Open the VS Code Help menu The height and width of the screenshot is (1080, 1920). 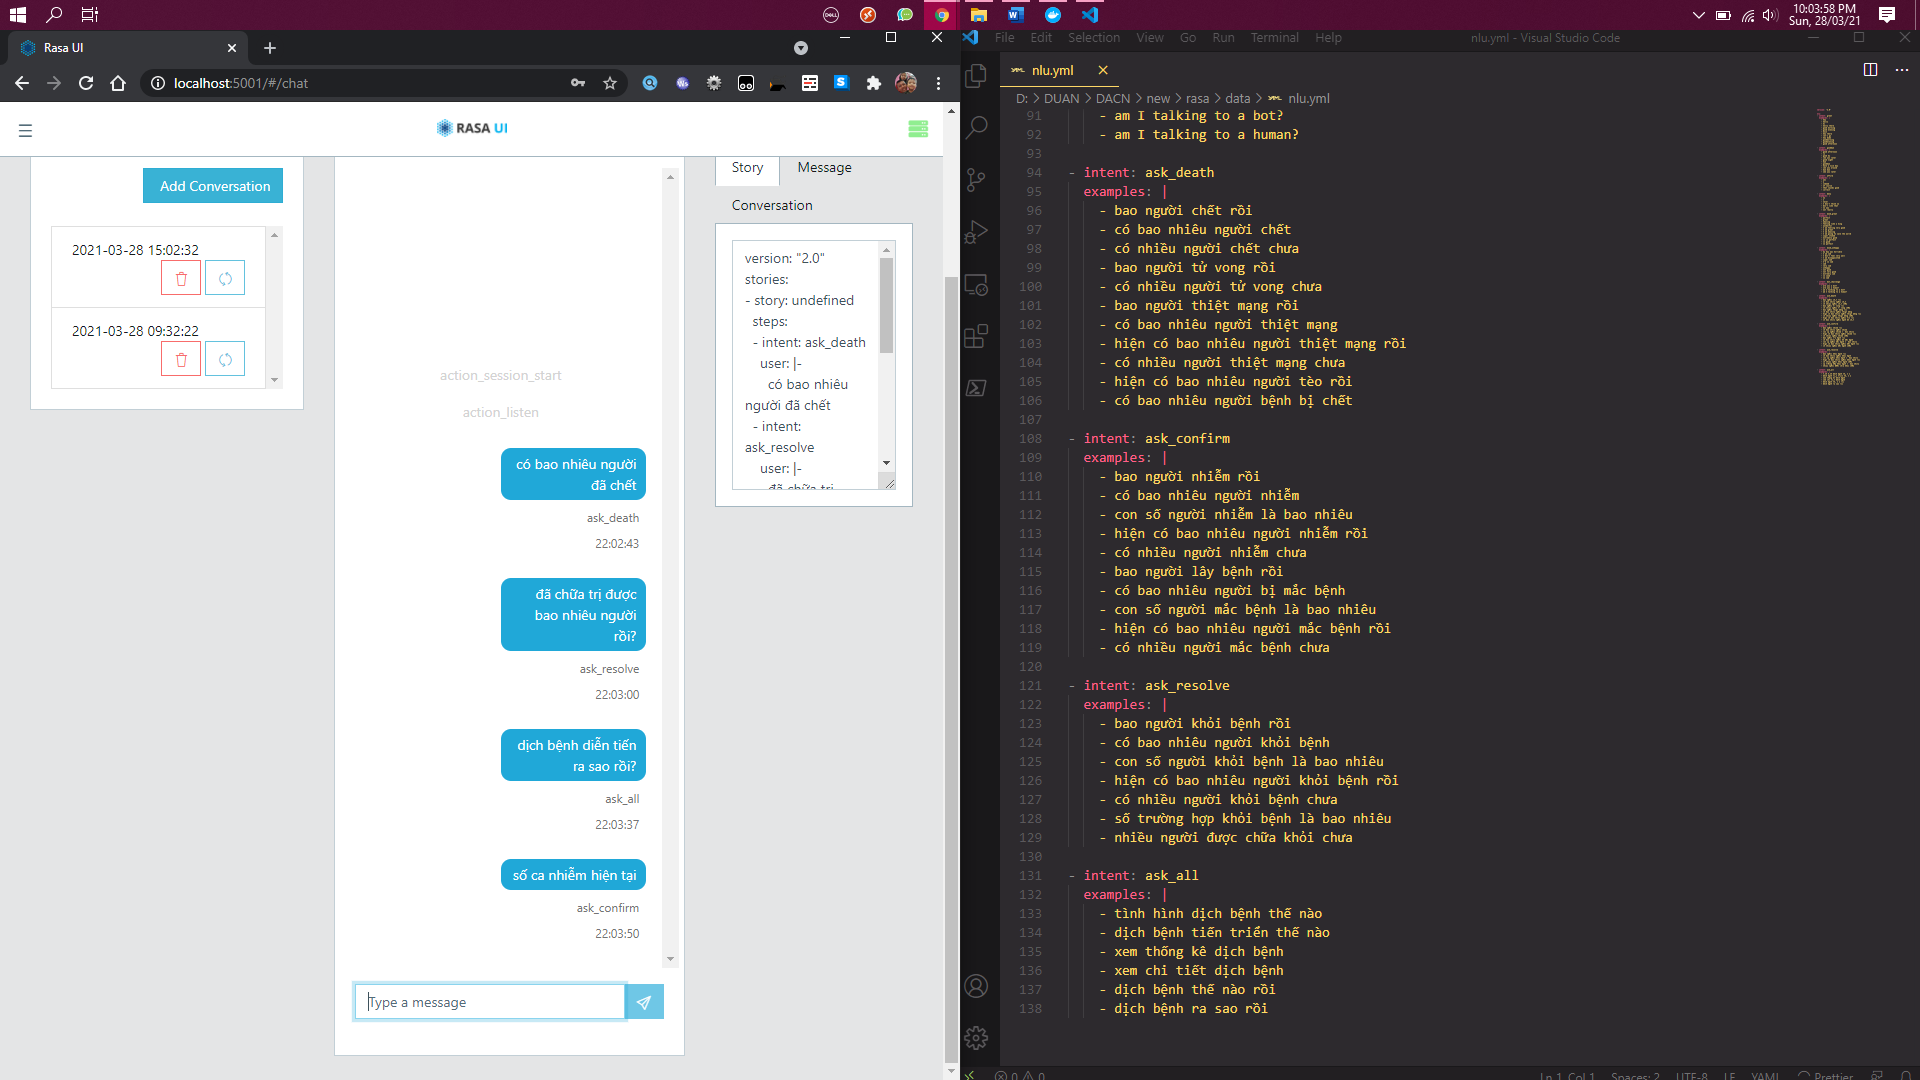[1329, 38]
